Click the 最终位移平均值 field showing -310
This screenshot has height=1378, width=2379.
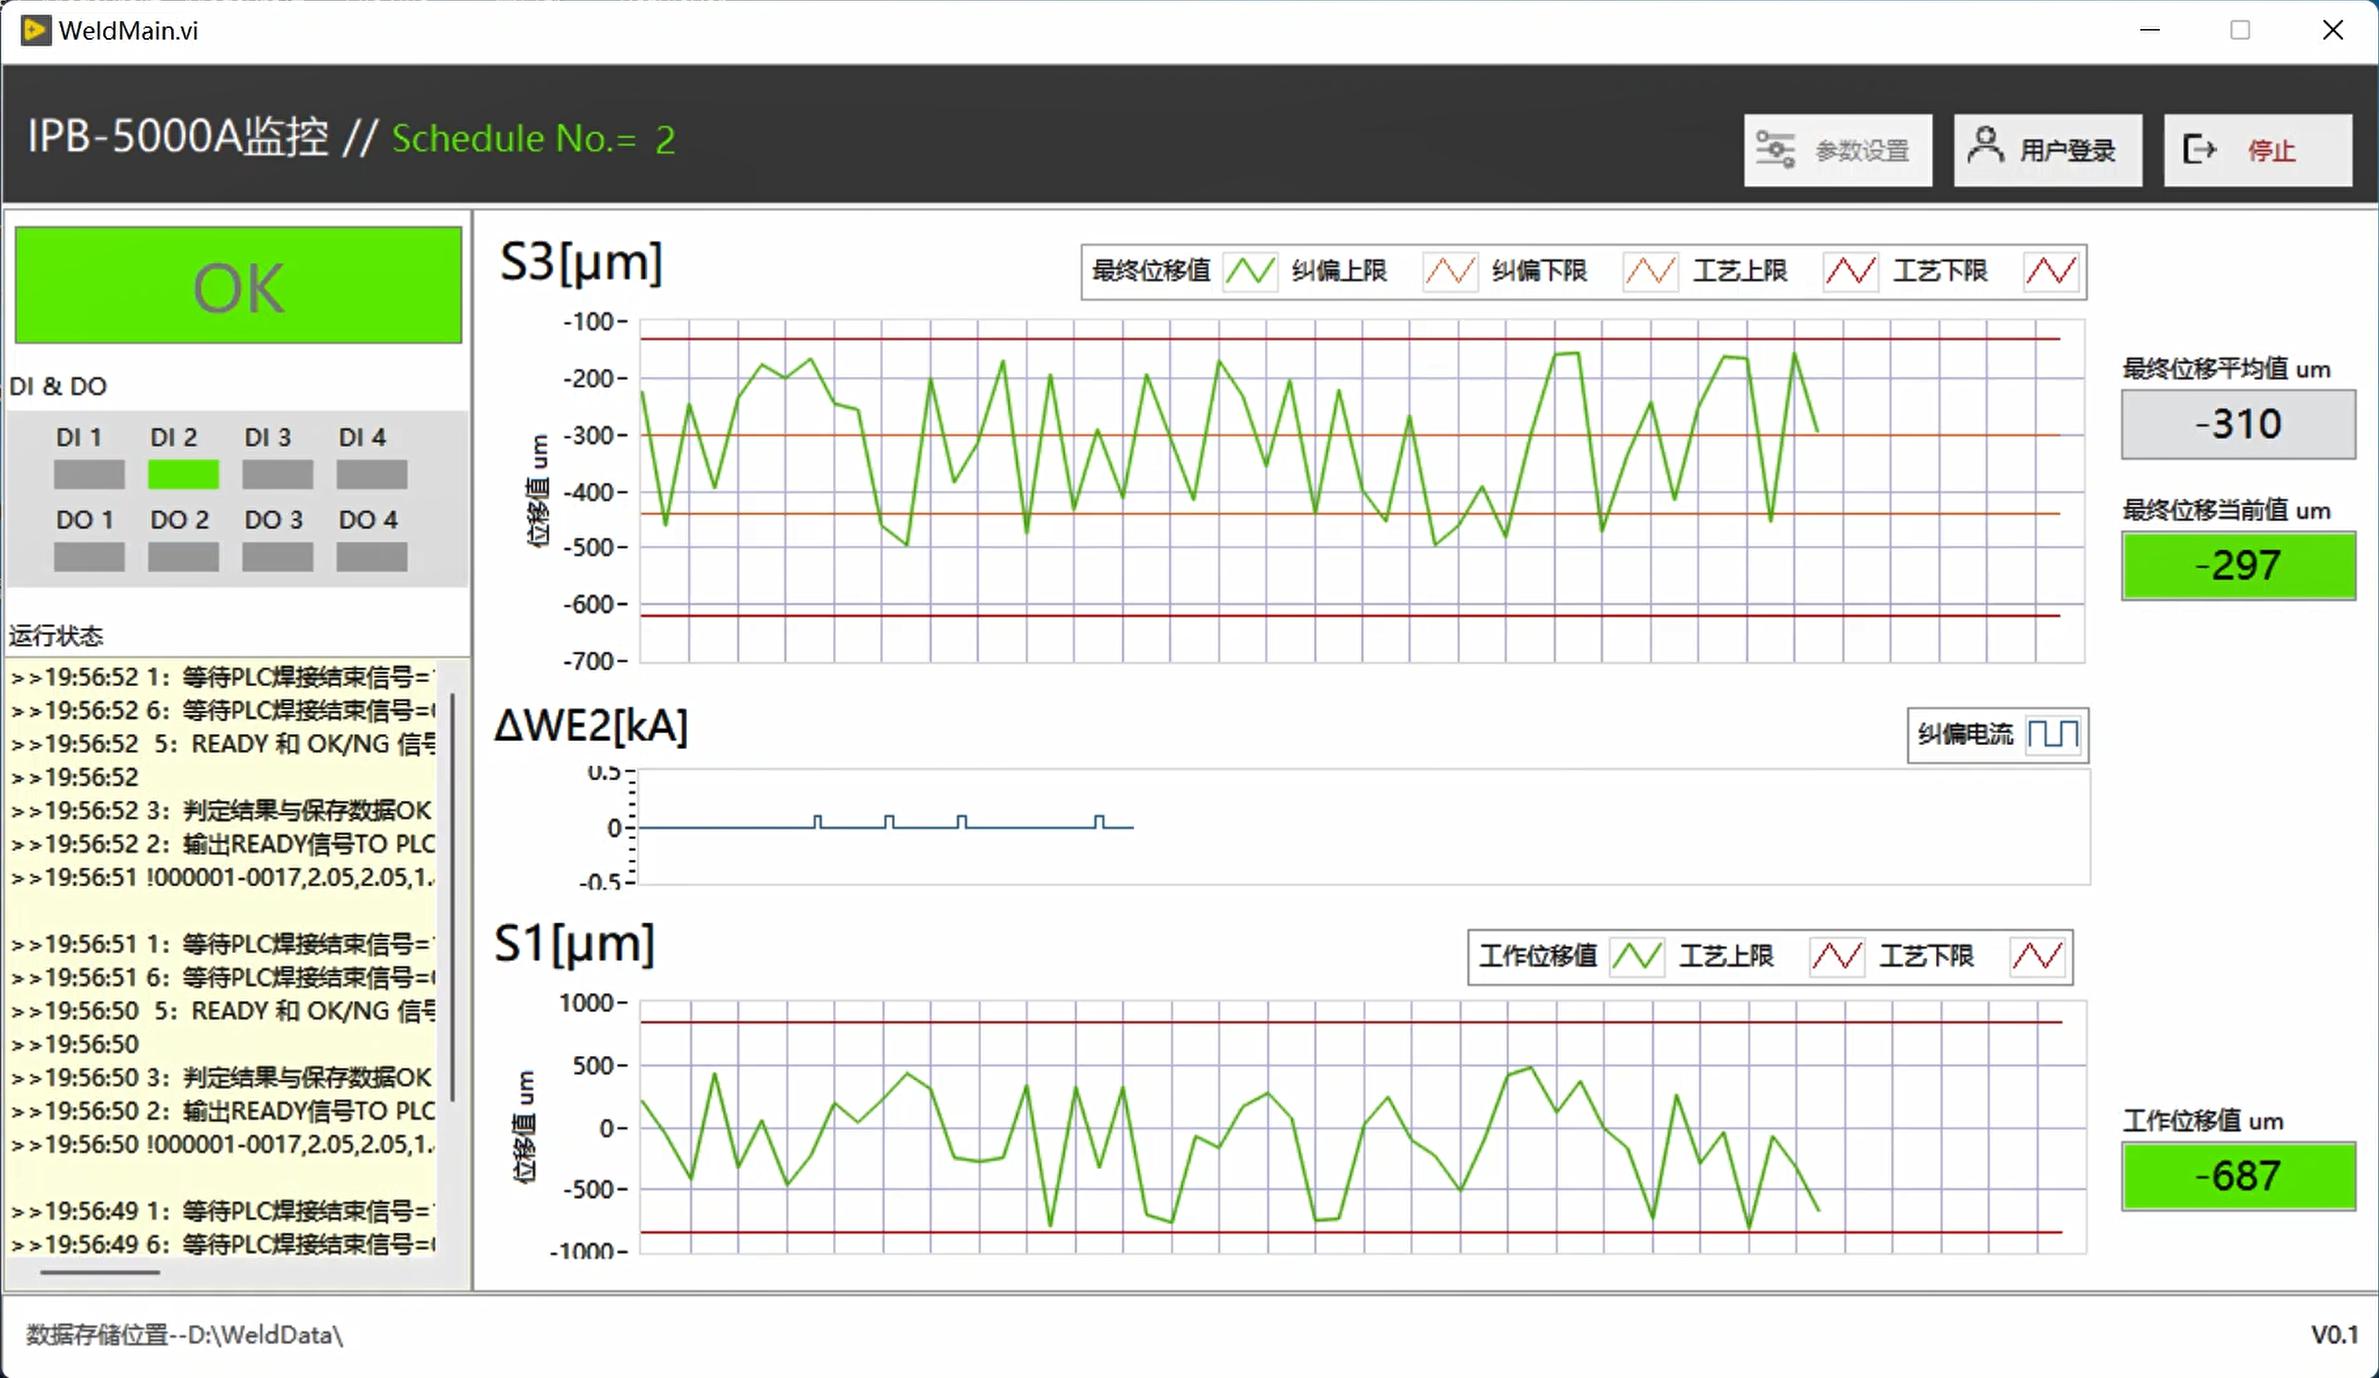coord(2238,424)
